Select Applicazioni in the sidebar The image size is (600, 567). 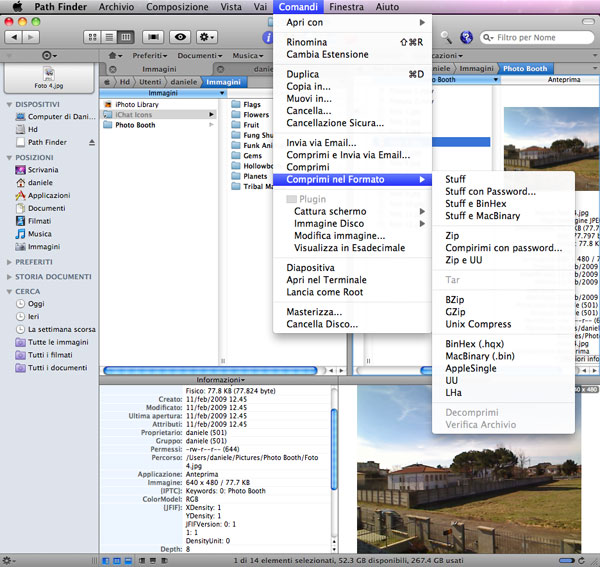click(x=49, y=195)
